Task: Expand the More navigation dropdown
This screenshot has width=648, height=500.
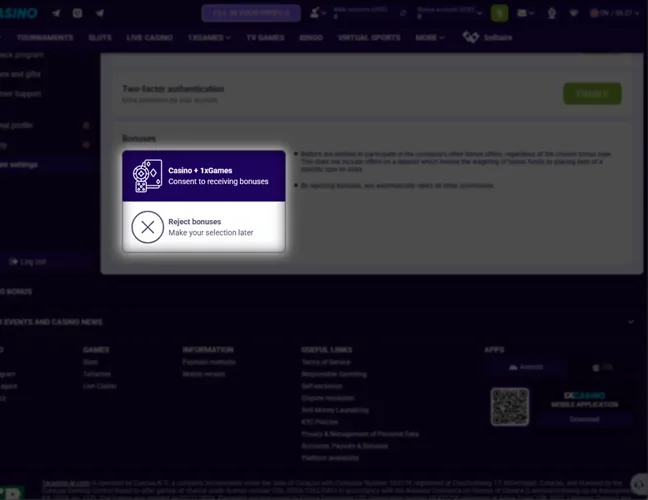Action: click(430, 38)
